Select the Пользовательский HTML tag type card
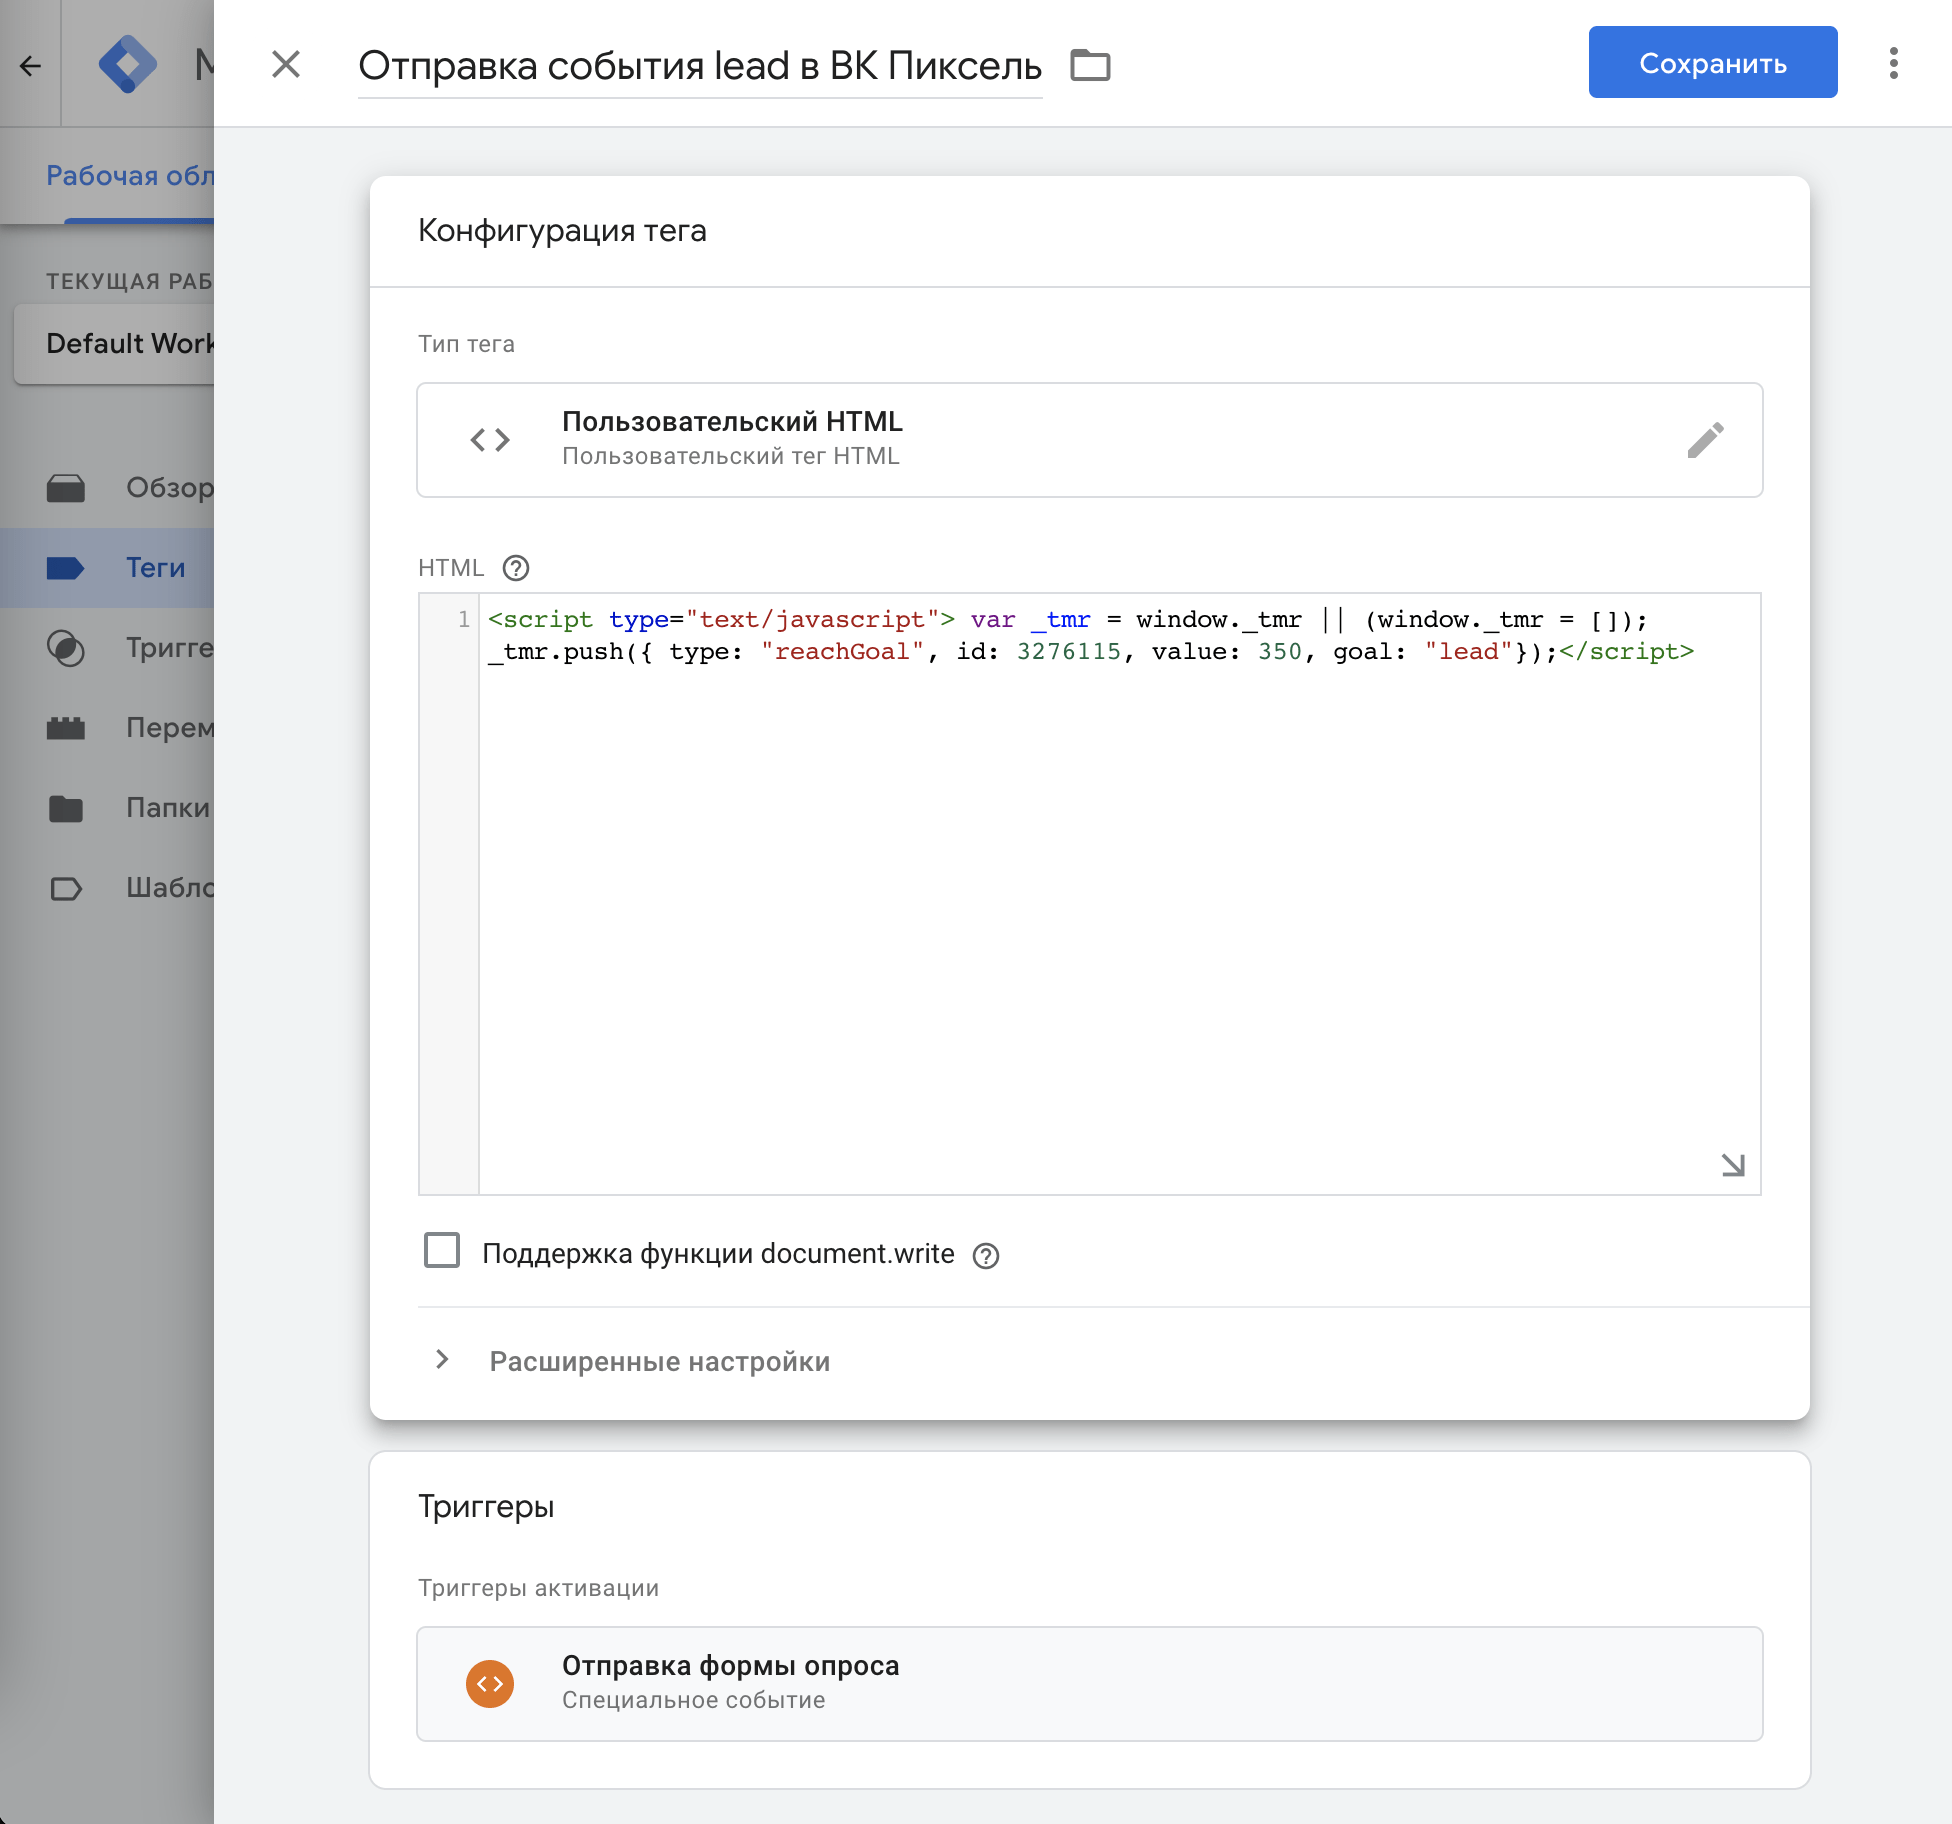The height and width of the screenshot is (1824, 1952). point(1089,440)
